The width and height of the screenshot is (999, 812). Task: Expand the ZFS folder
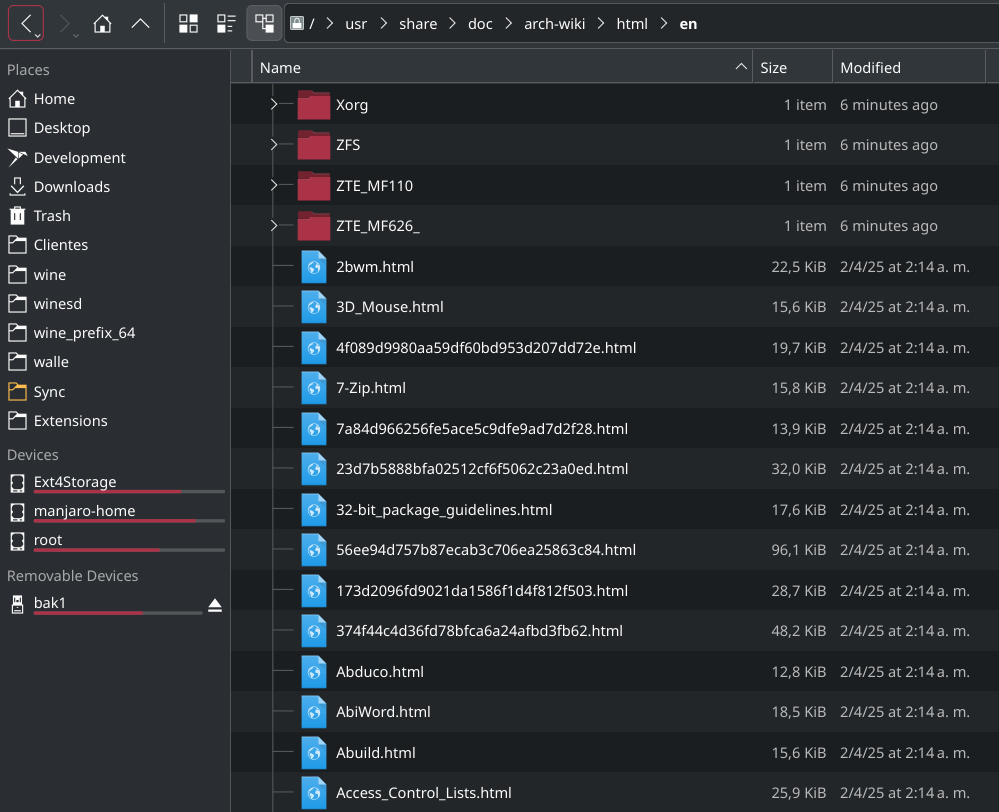point(274,145)
